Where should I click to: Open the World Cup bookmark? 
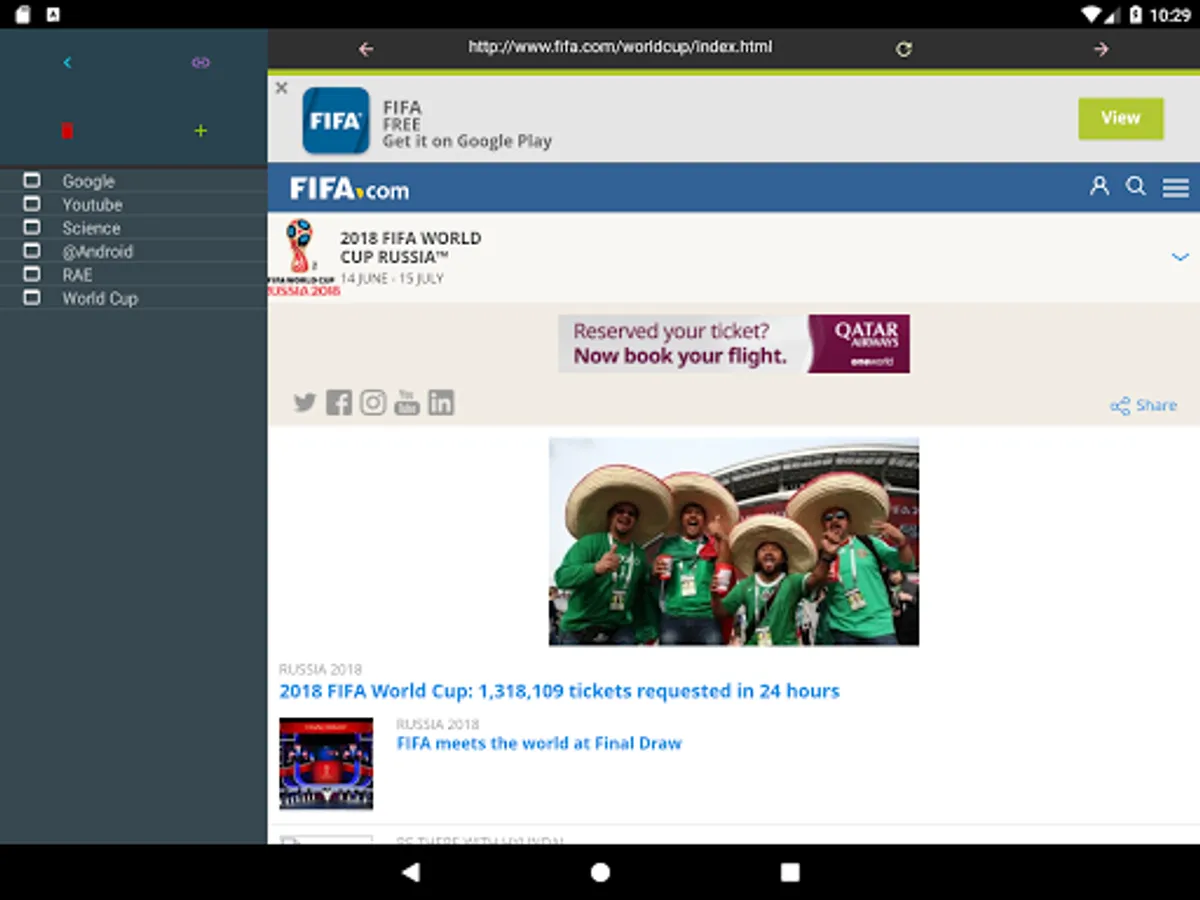tap(100, 298)
